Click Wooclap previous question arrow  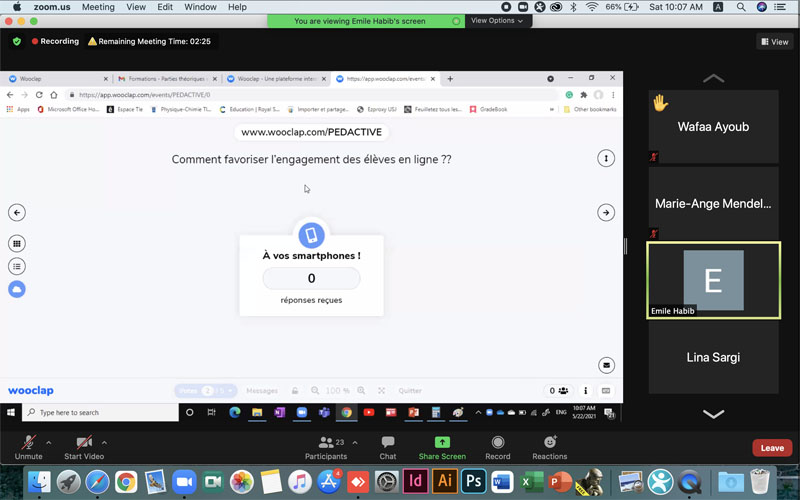(17, 213)
